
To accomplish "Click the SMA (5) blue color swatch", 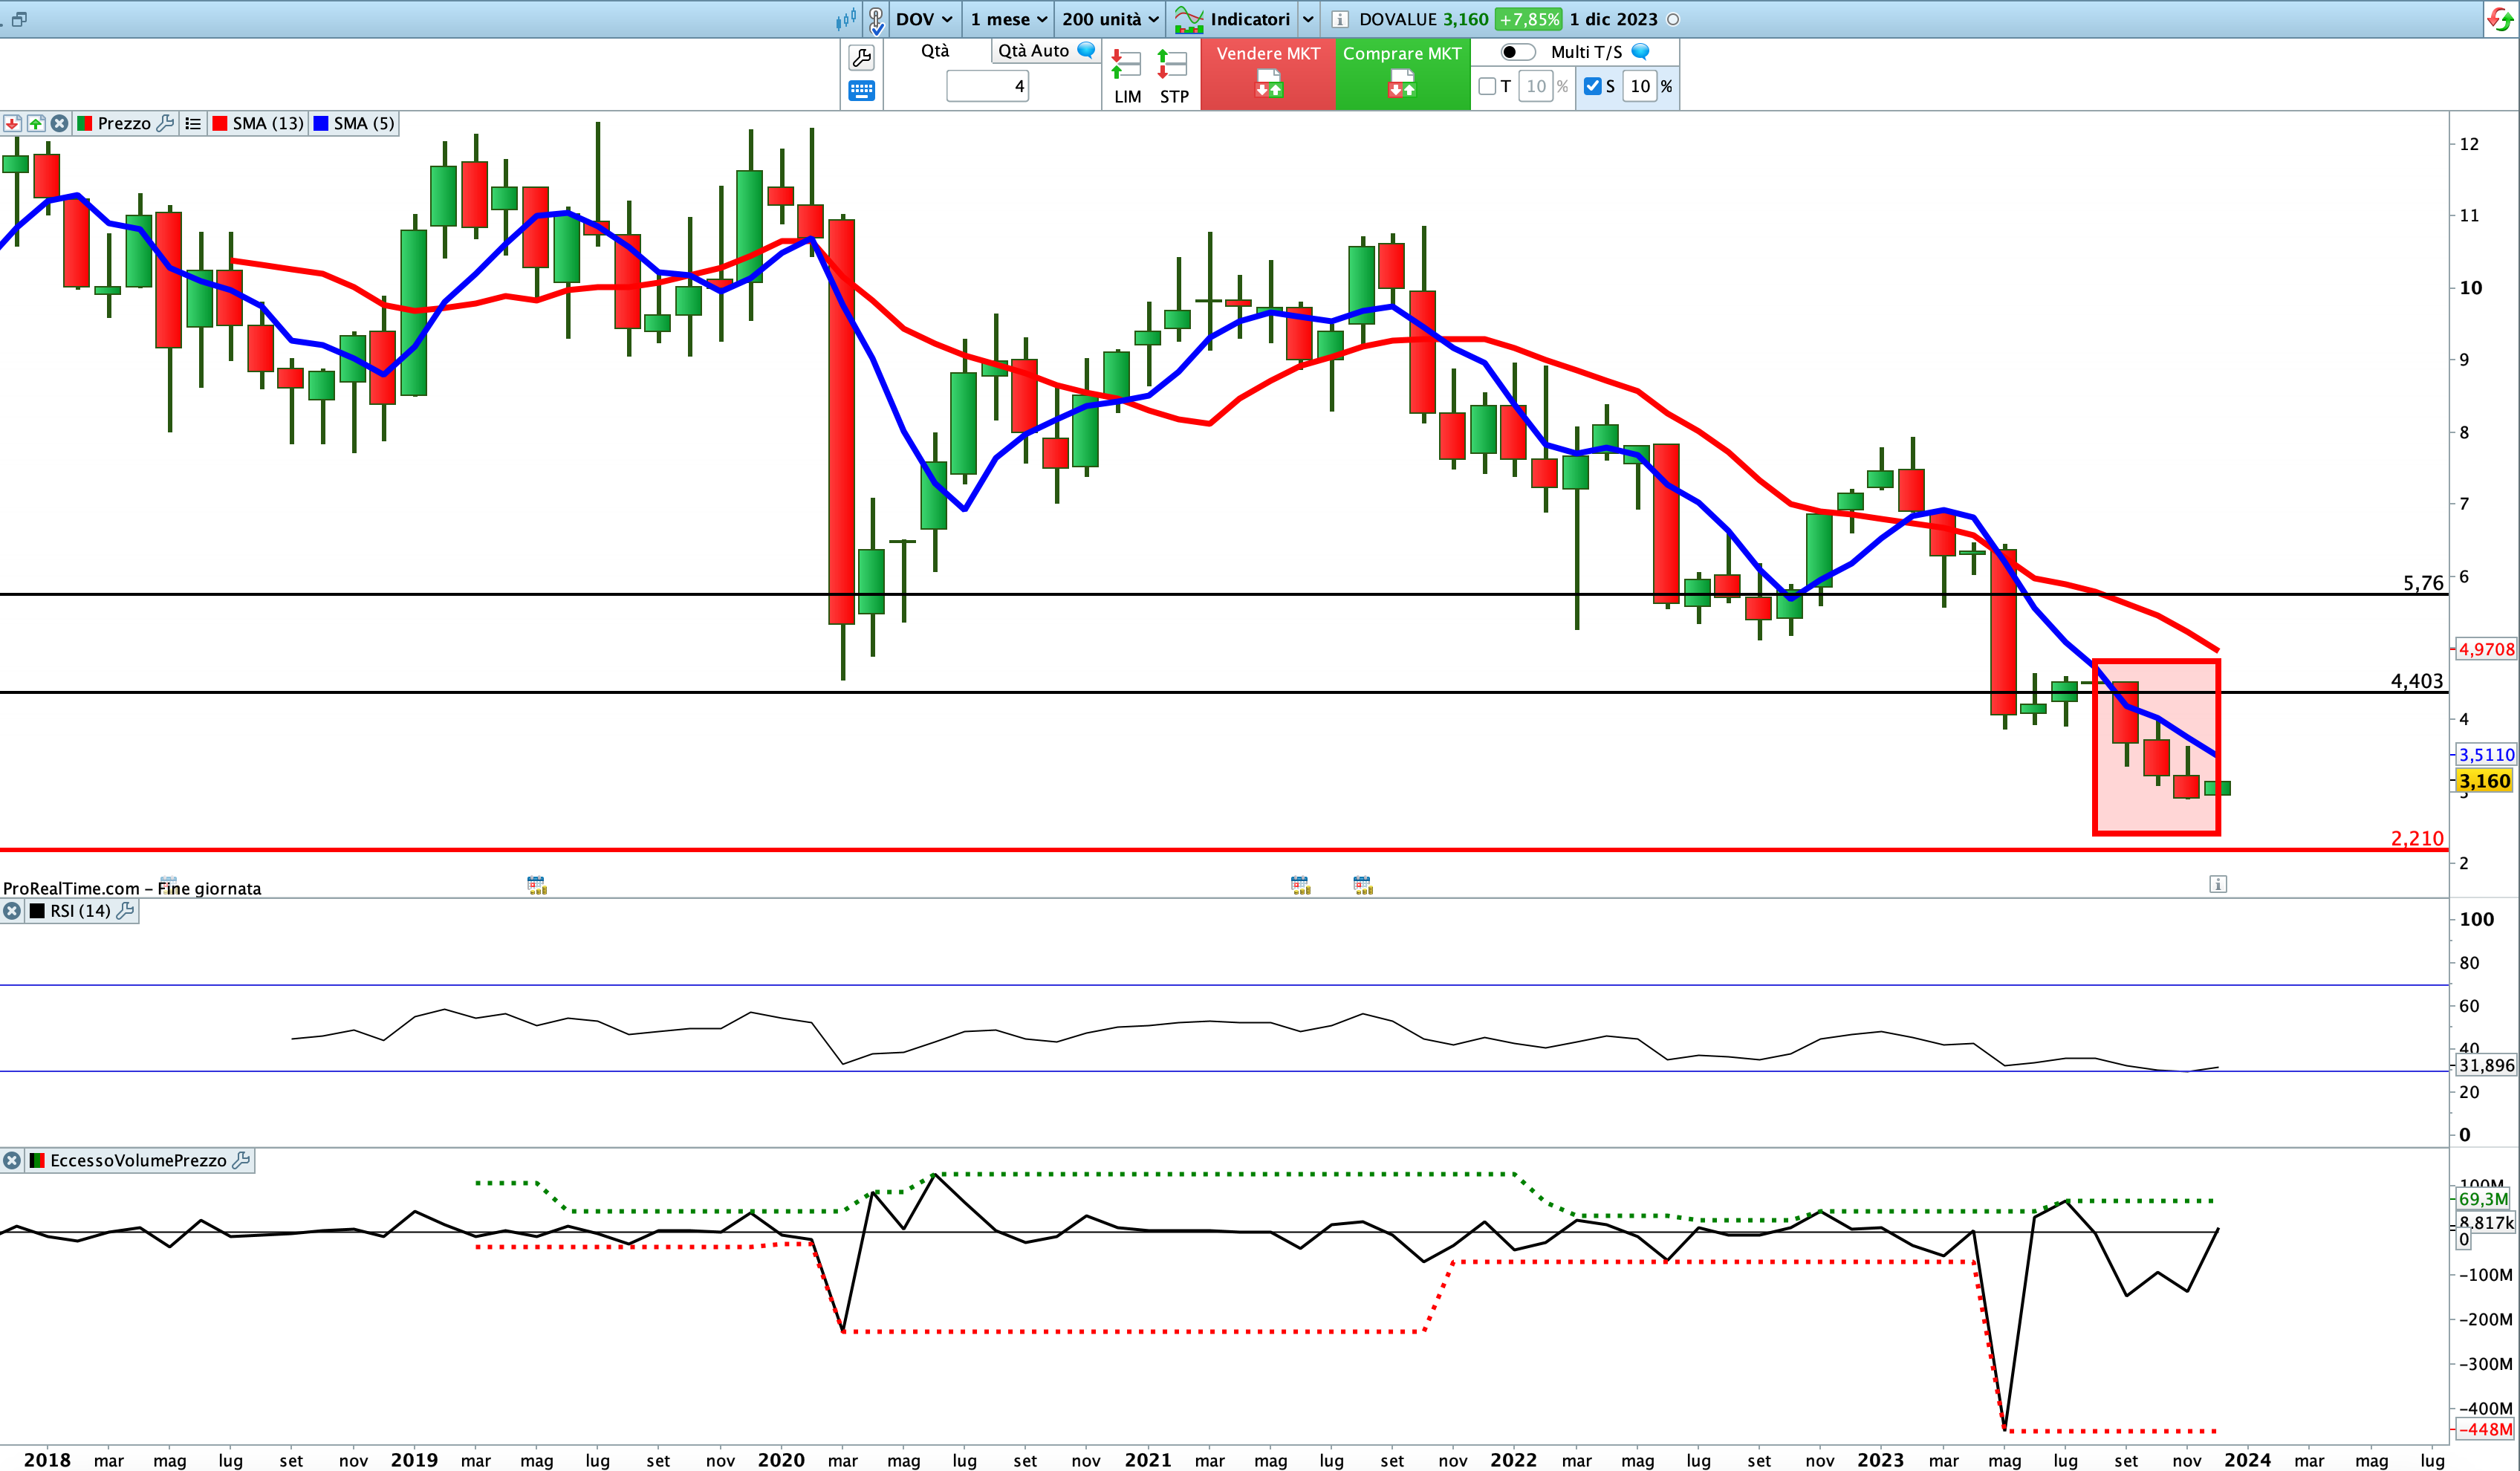I will click(x=321, y=123).
